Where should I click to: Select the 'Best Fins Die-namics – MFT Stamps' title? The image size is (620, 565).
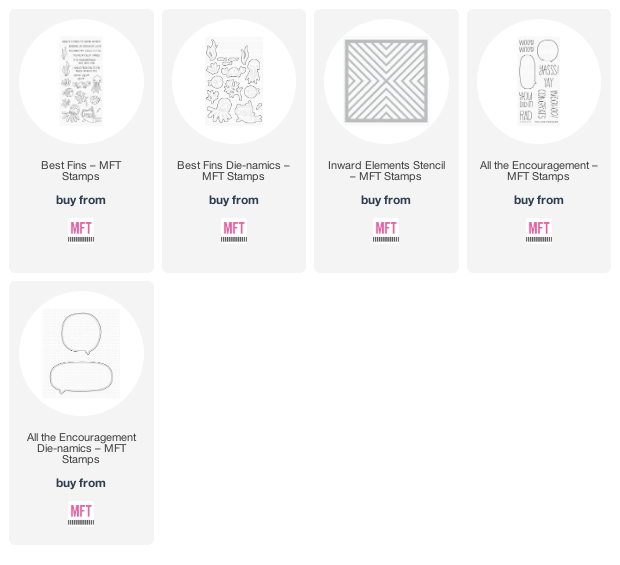[x=233, y=171]
